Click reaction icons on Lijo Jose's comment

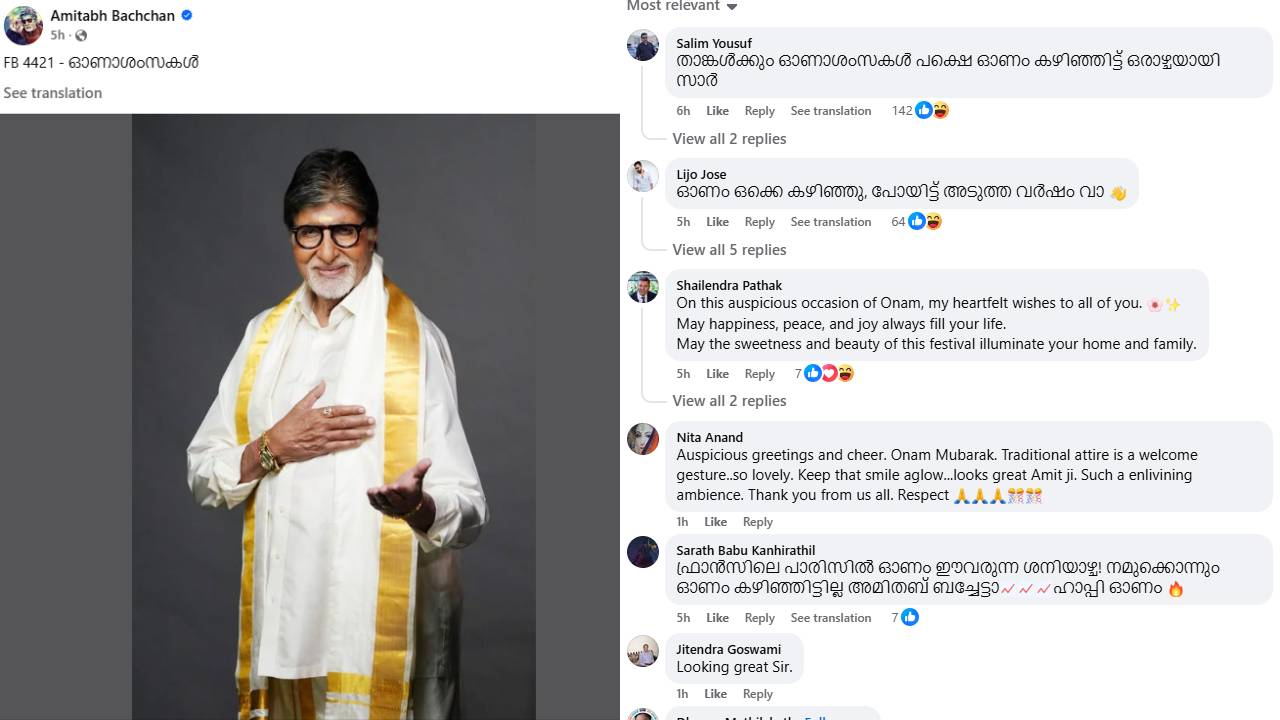point(925,222)
